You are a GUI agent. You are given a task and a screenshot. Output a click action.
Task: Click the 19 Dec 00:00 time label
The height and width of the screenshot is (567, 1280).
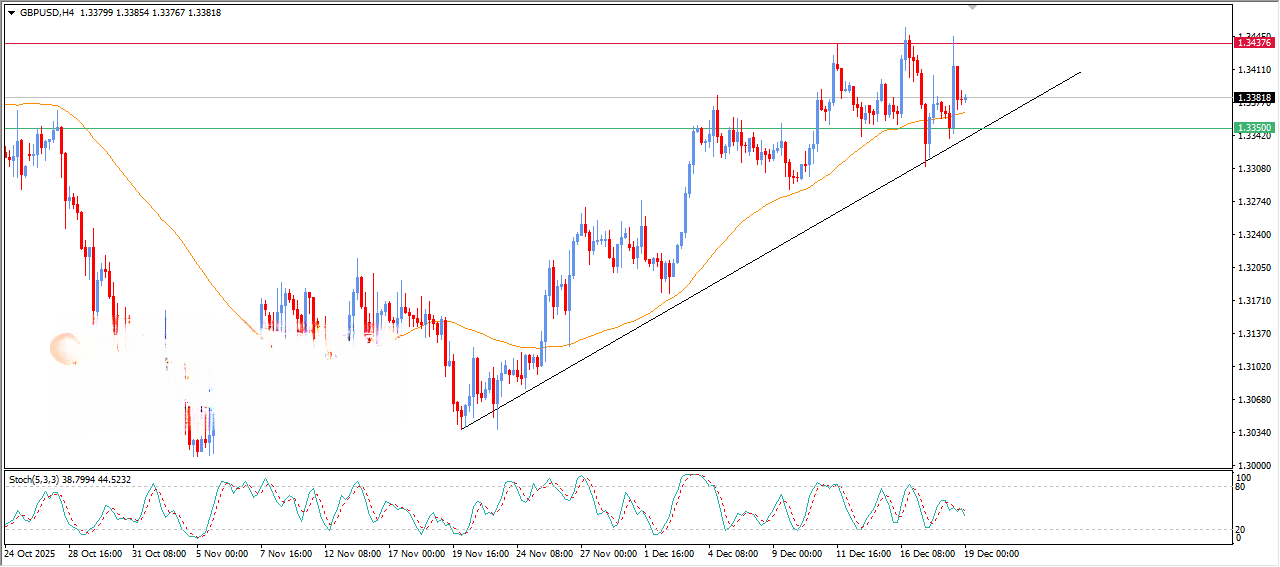point(991,553)
